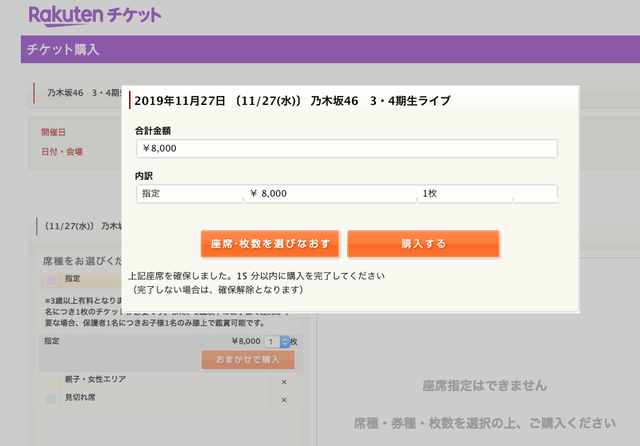The height and width of the screenshot is (446, 640).
Task: Click the チケット購入 header text
Action: point(63,49)
